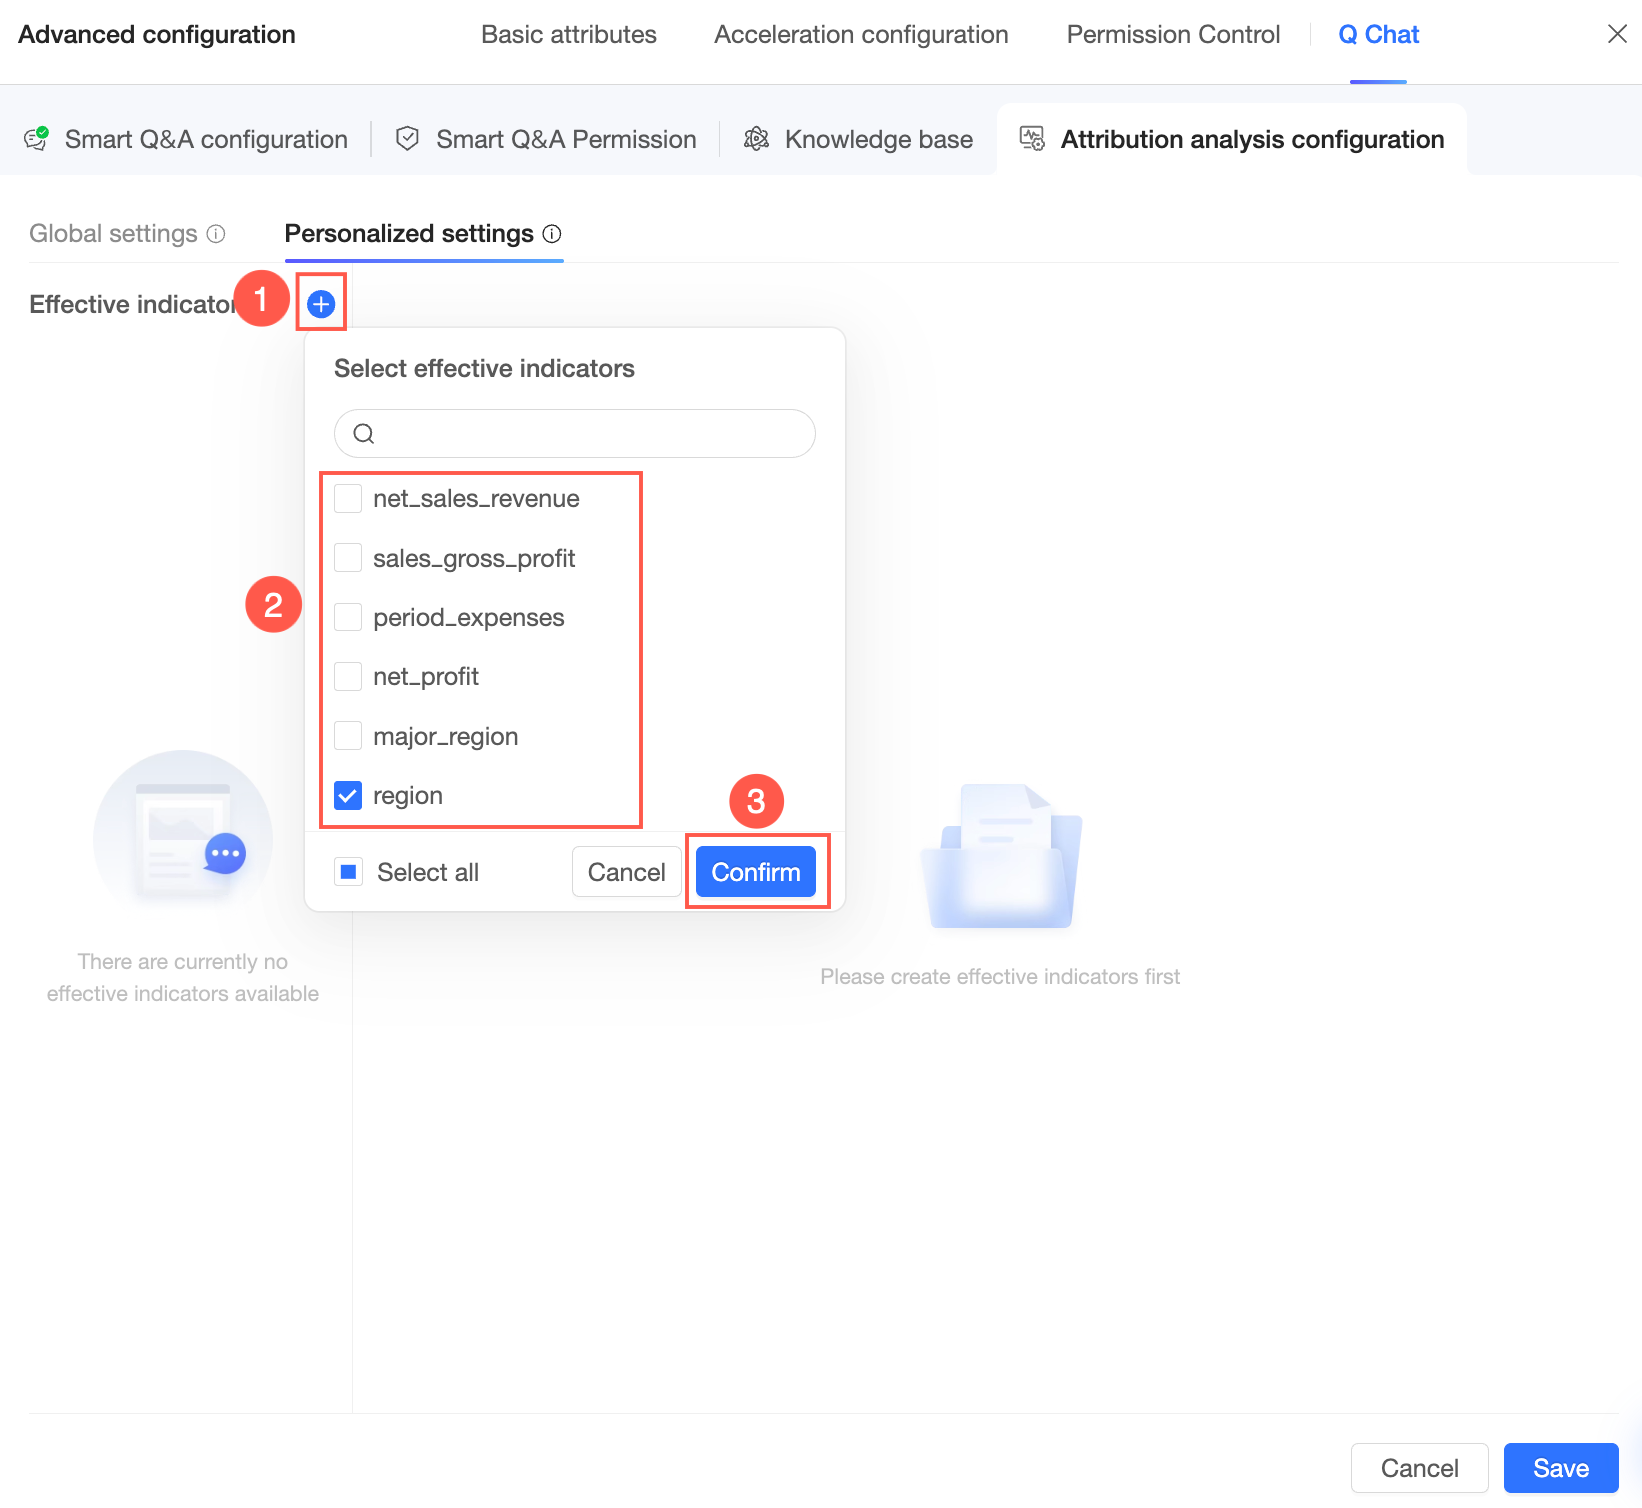The image size is (1642, 1508).
Task: Click the Attribution analysis configuration icon
Action: click(1032, 139)
